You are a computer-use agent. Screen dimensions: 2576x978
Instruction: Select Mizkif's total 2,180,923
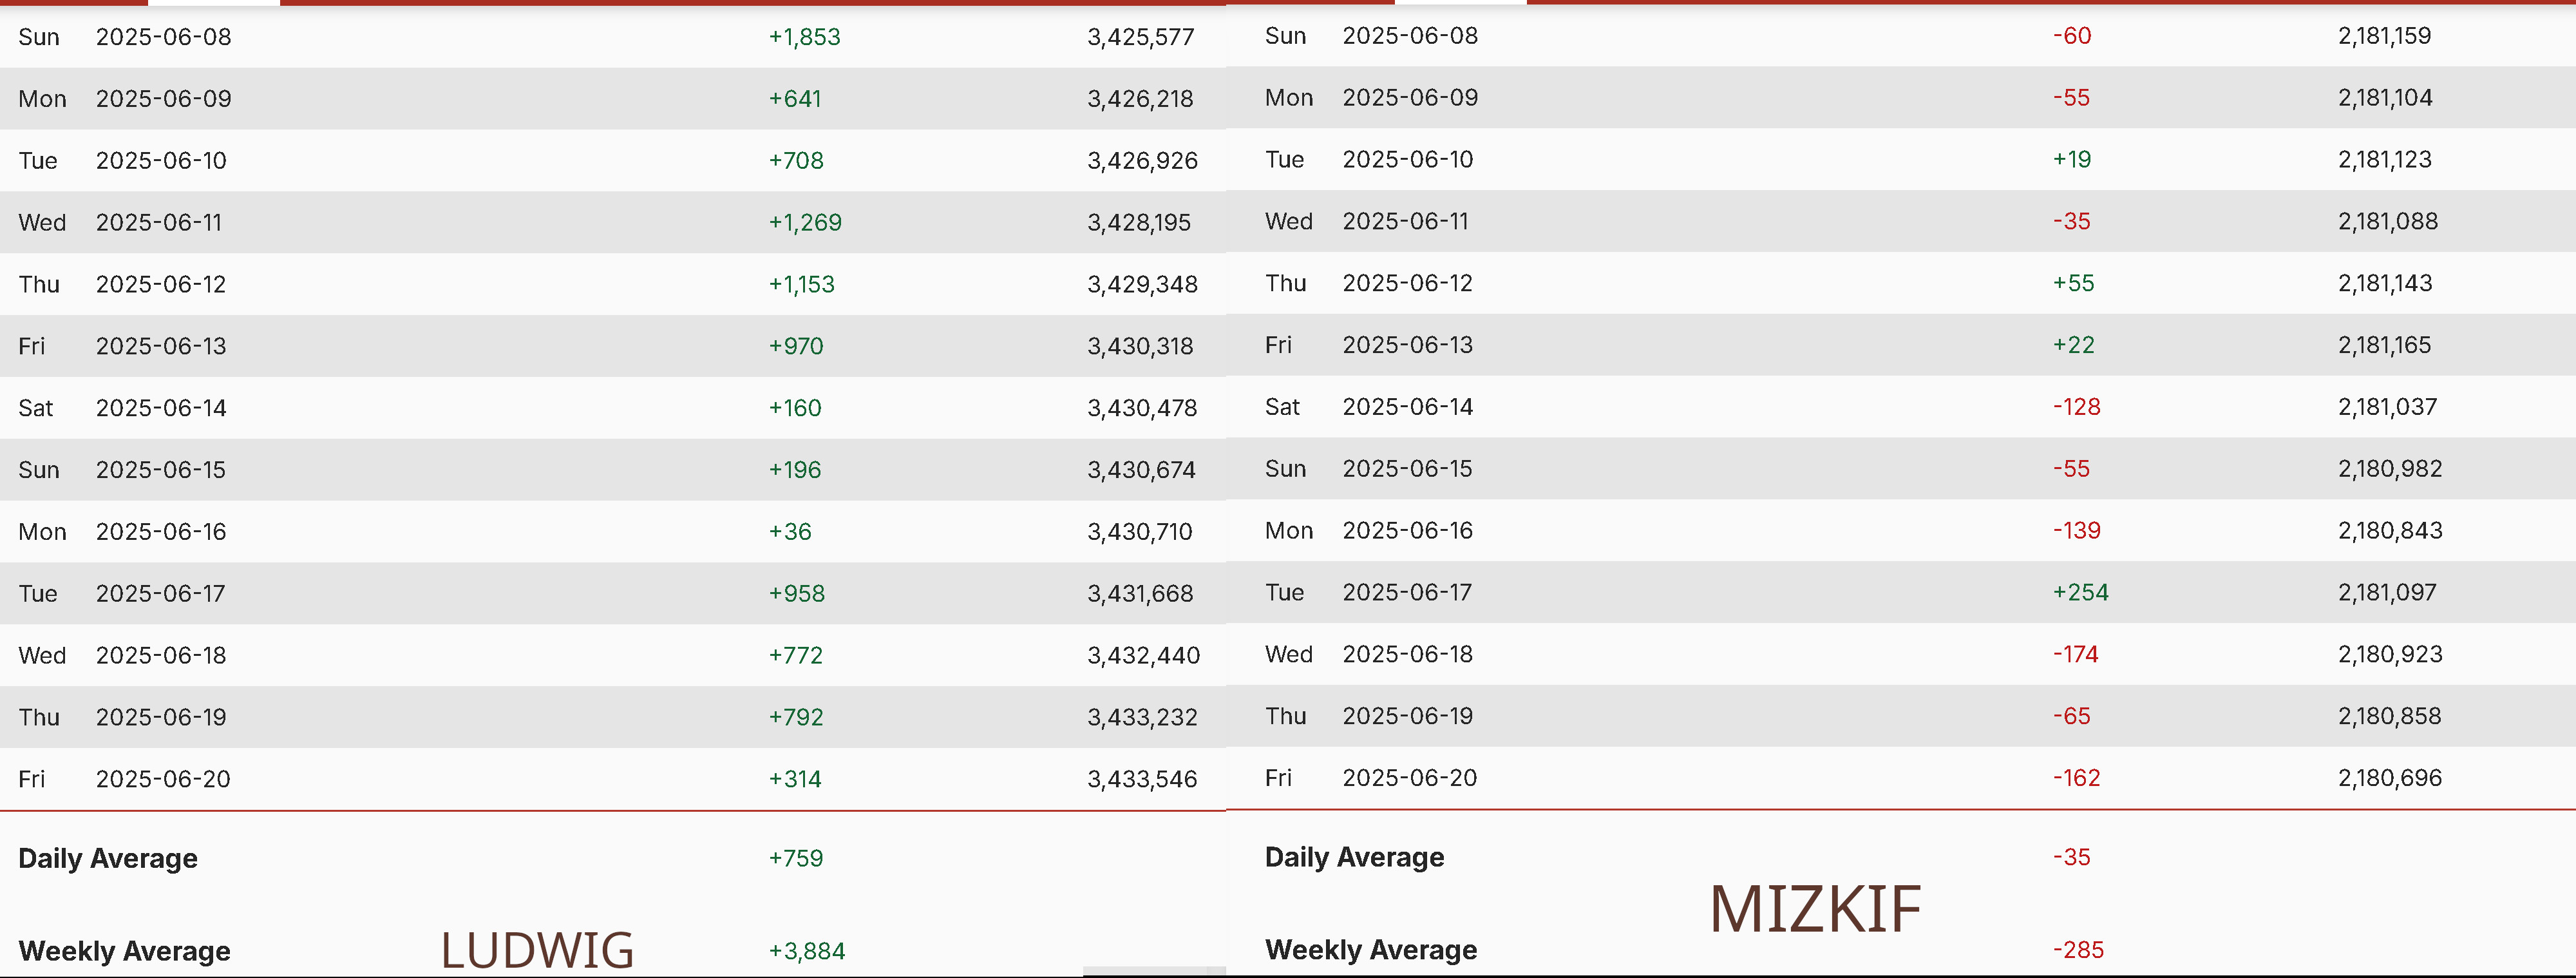tap(2391, 656)
